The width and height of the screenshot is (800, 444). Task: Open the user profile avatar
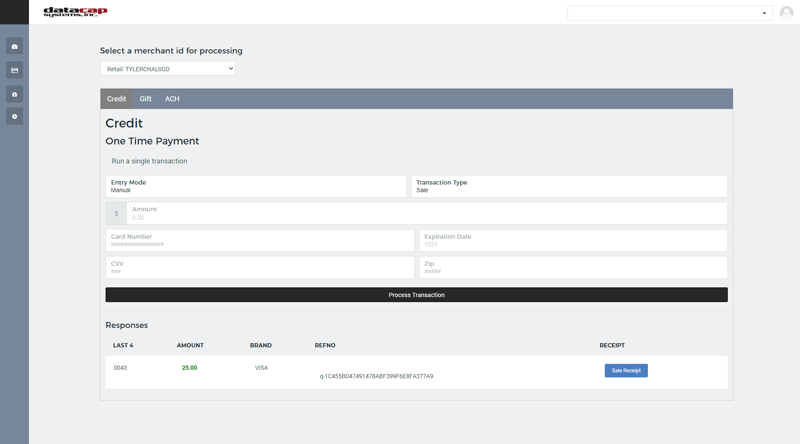(x=786, y=13)
